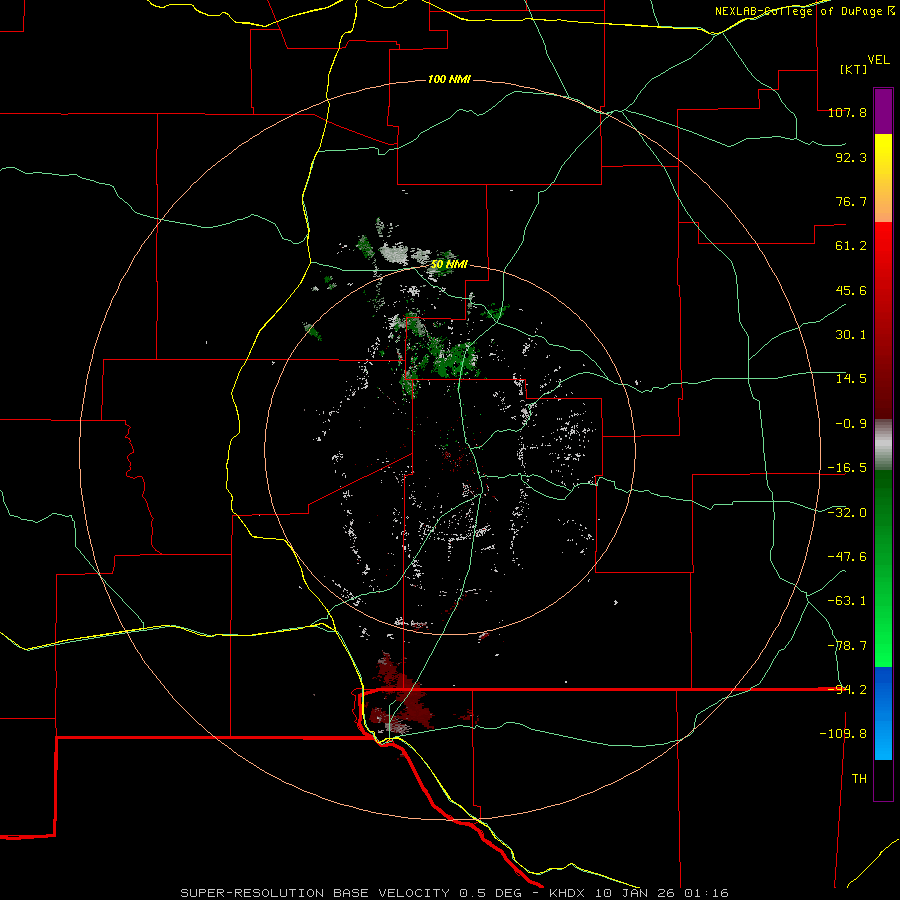Click the VEL legend title
Image resolution: width=900 pixels, height=900 pixels.
[x=879, y=60]
